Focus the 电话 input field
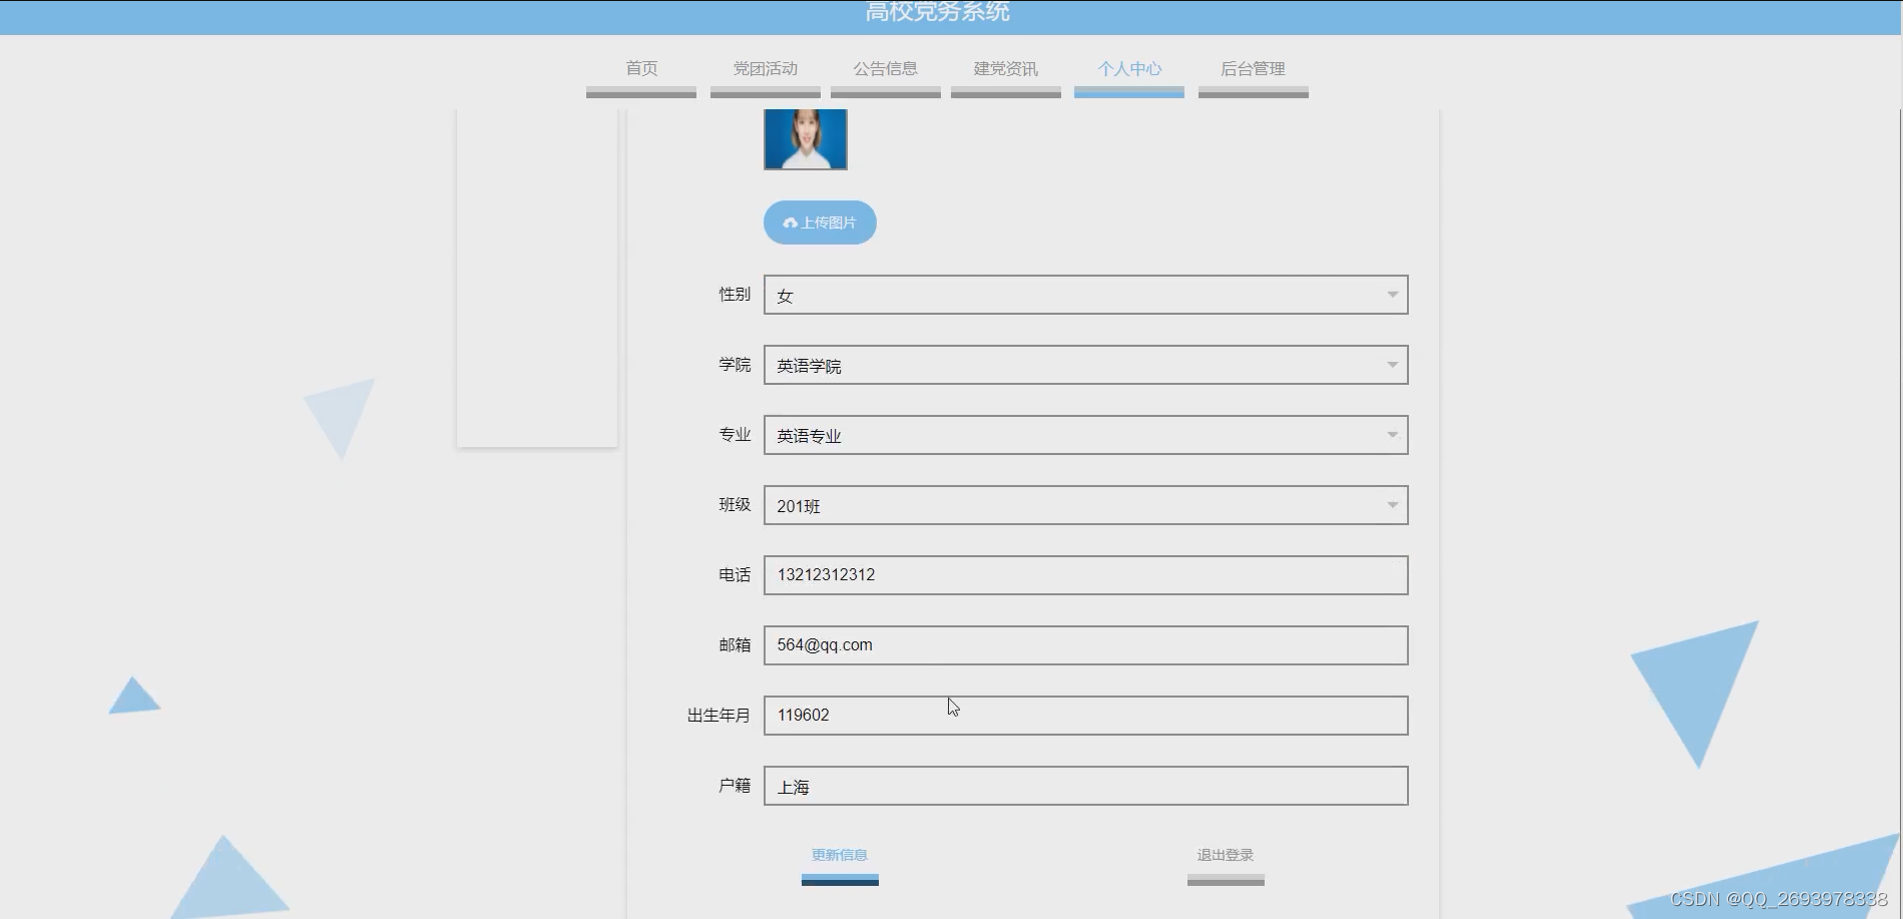The width and height of the screenshot is (1903, 919). click(1086, 575)
